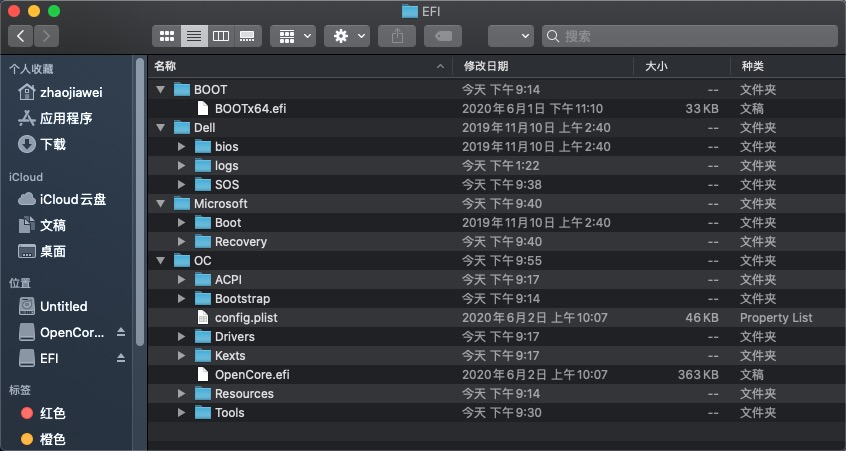Select the OC folder icon
This screenshot has height=451, width=846.
click(182, 261)
